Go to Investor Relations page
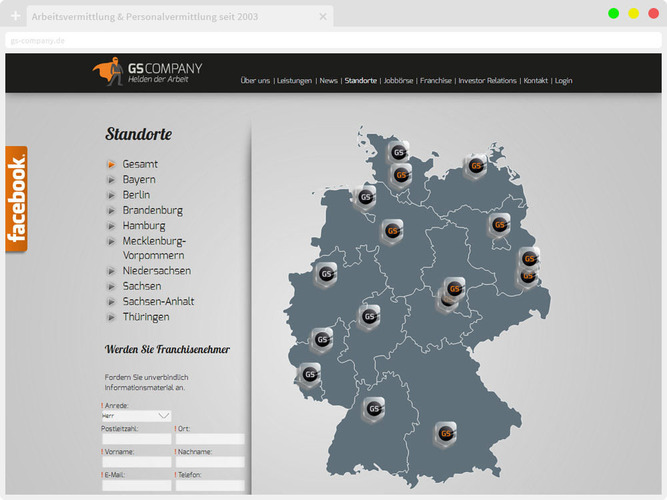 [x=487, y=80]
